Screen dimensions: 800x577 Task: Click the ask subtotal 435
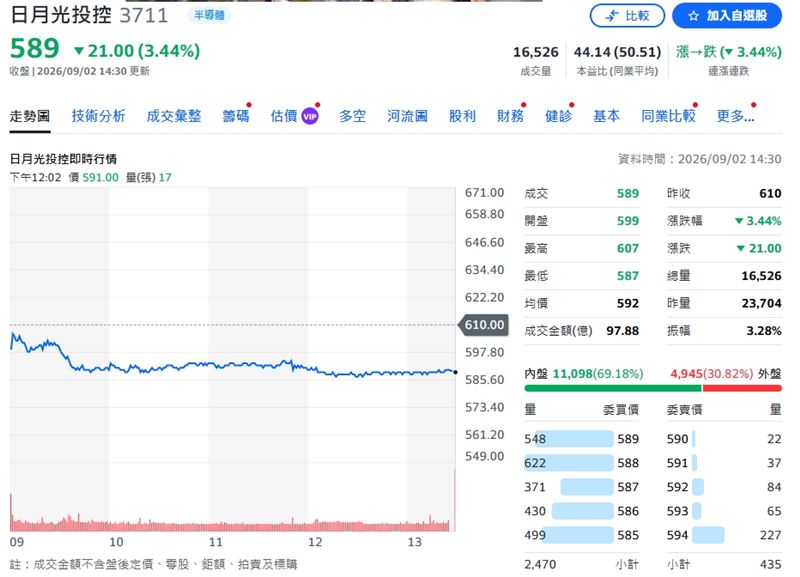point(770,564)
